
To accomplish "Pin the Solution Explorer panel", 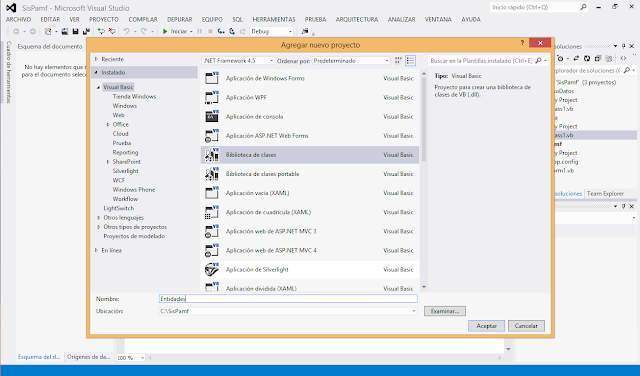I will click(x=623, y=46).
